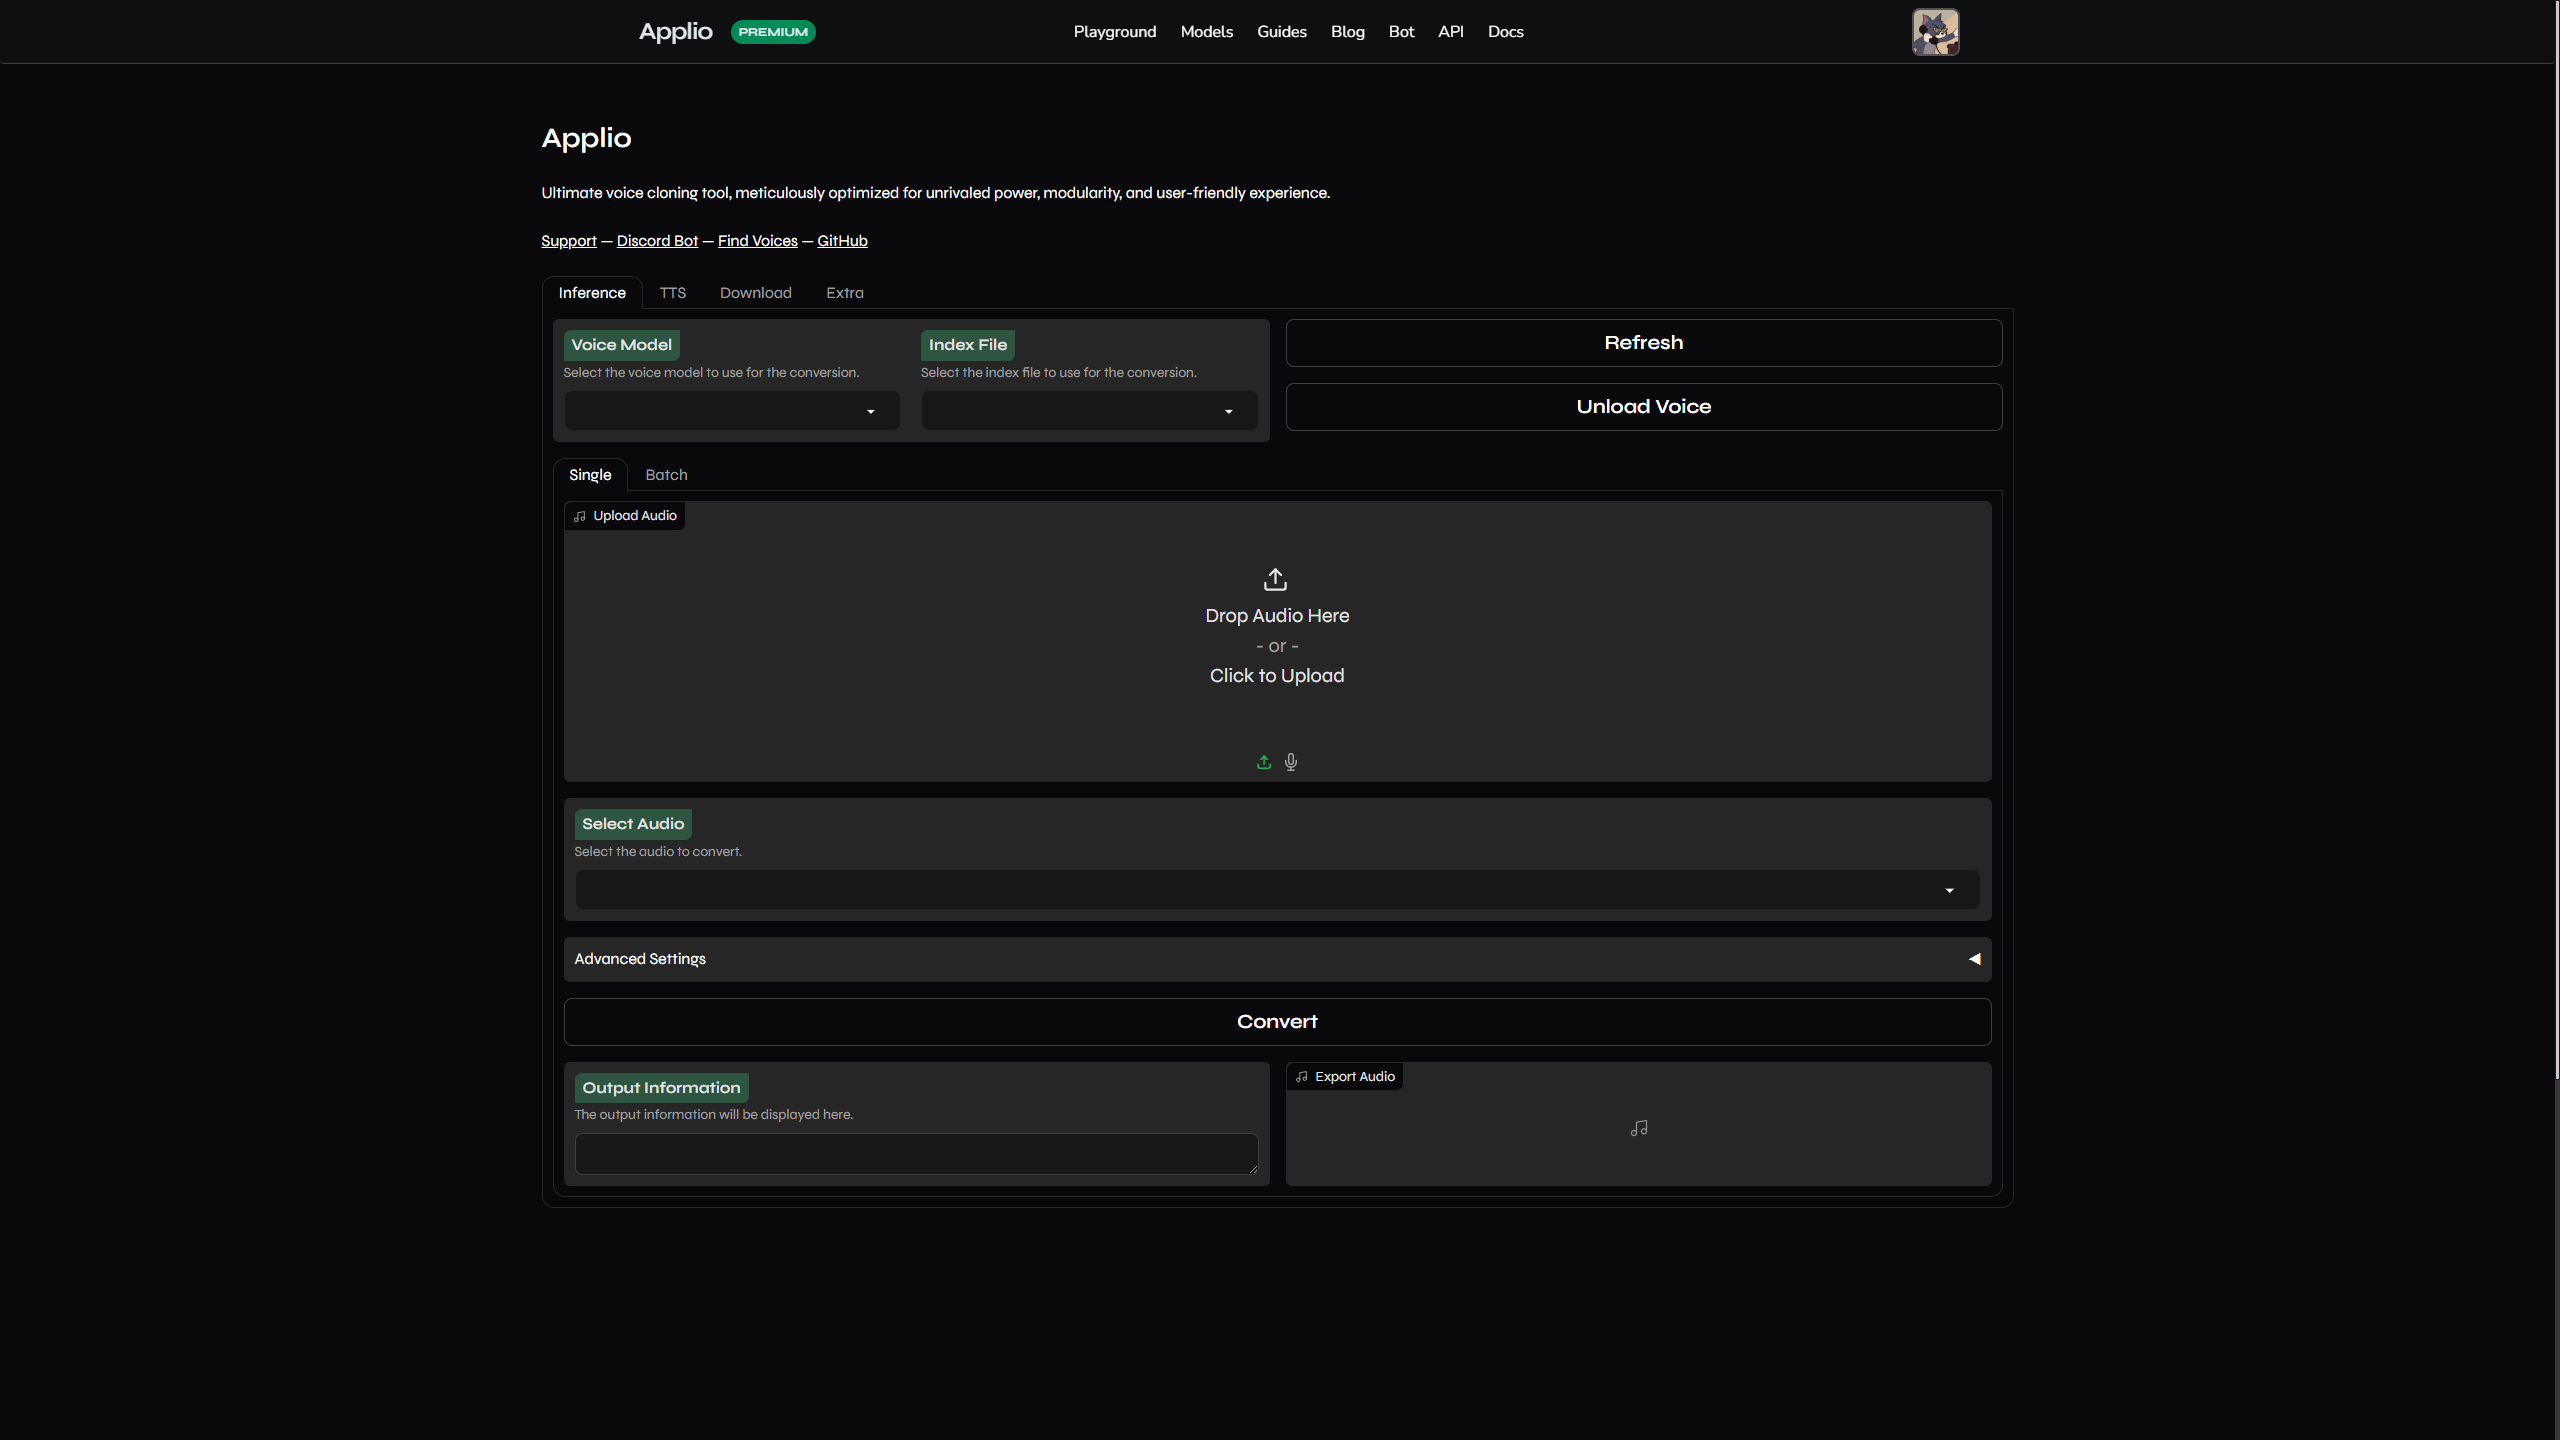The image size is (2560, 1440).
Task: Click the Refresh button
Action: 1643,343
